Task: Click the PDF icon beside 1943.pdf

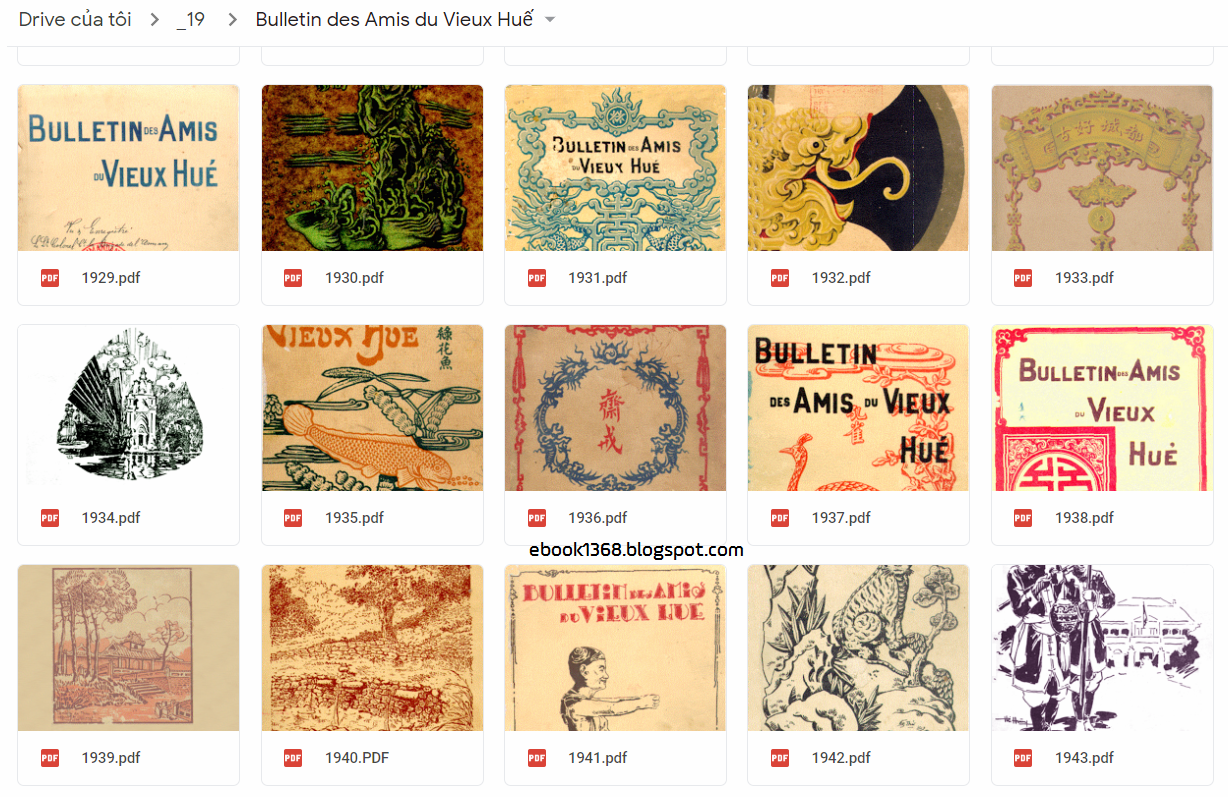Action: pos(1023,758)
